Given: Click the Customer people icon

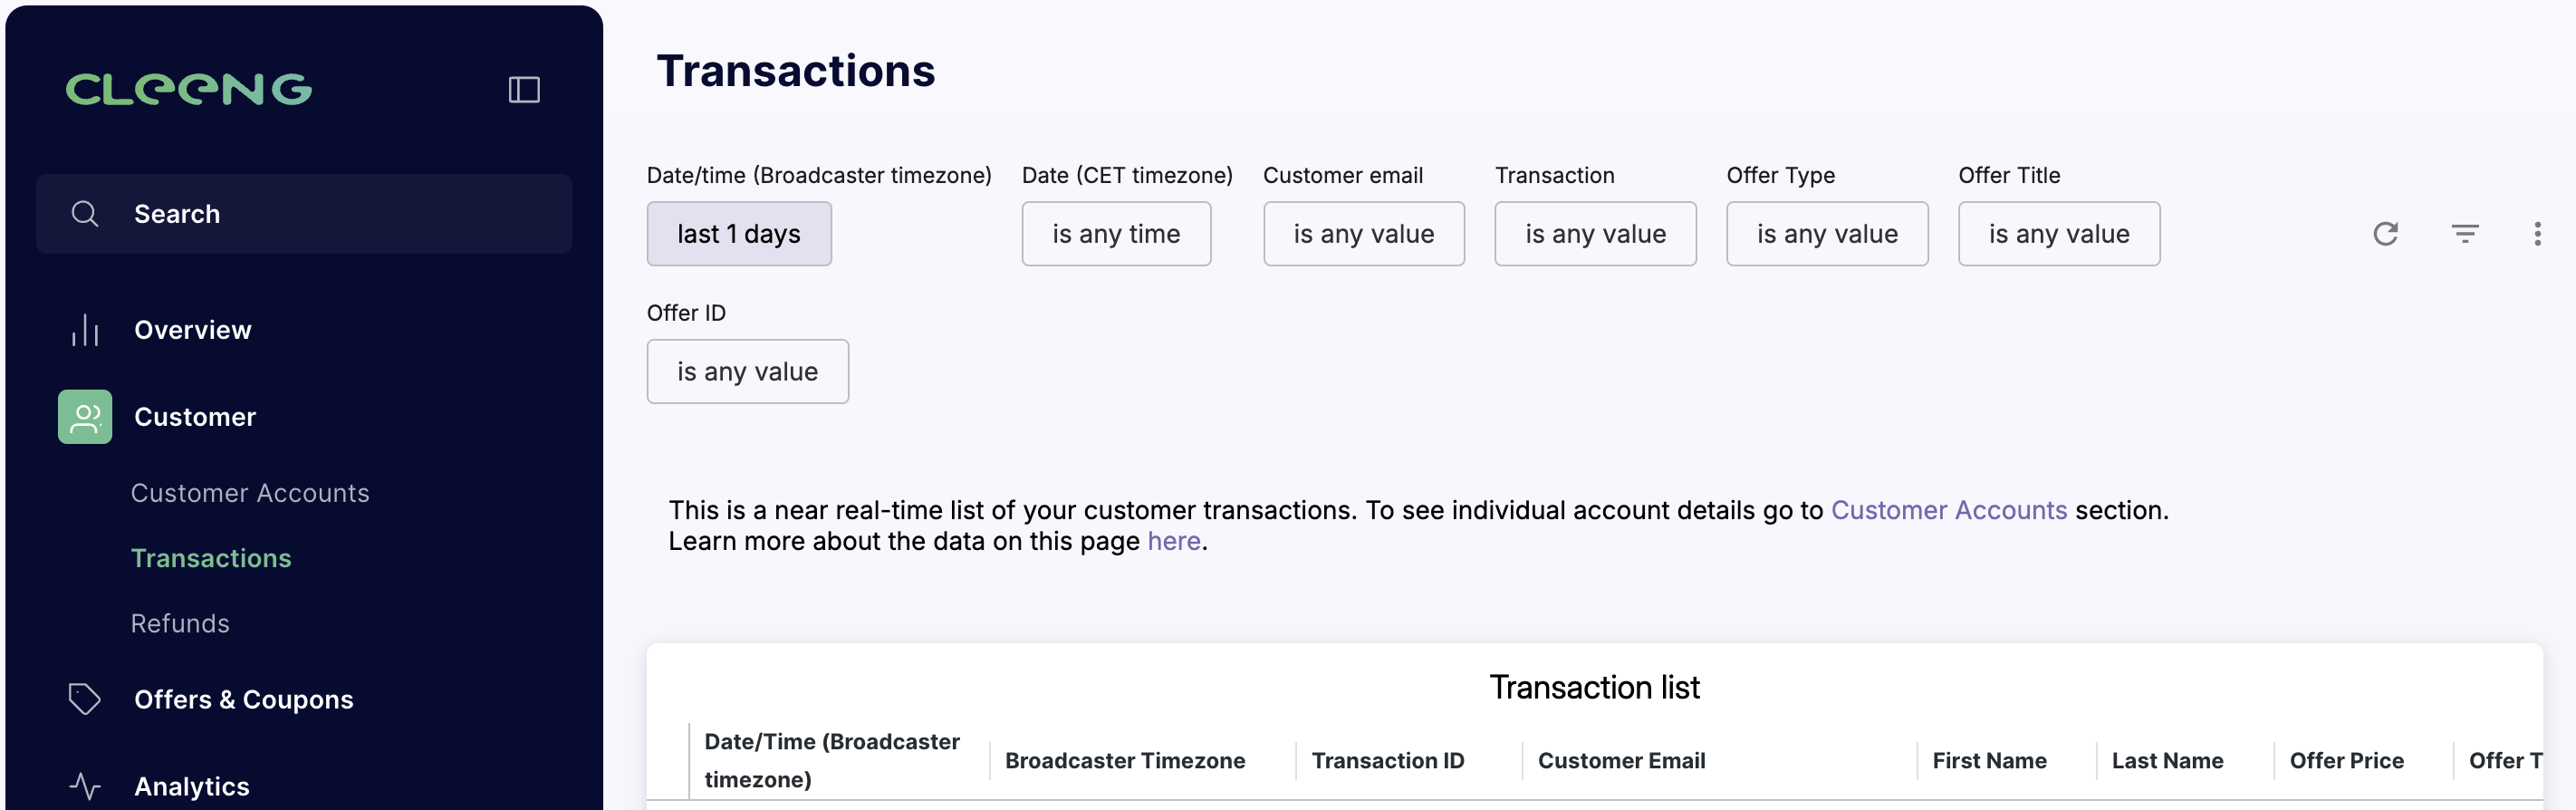Looking at the screenshot, I should [x=85, y=417].
